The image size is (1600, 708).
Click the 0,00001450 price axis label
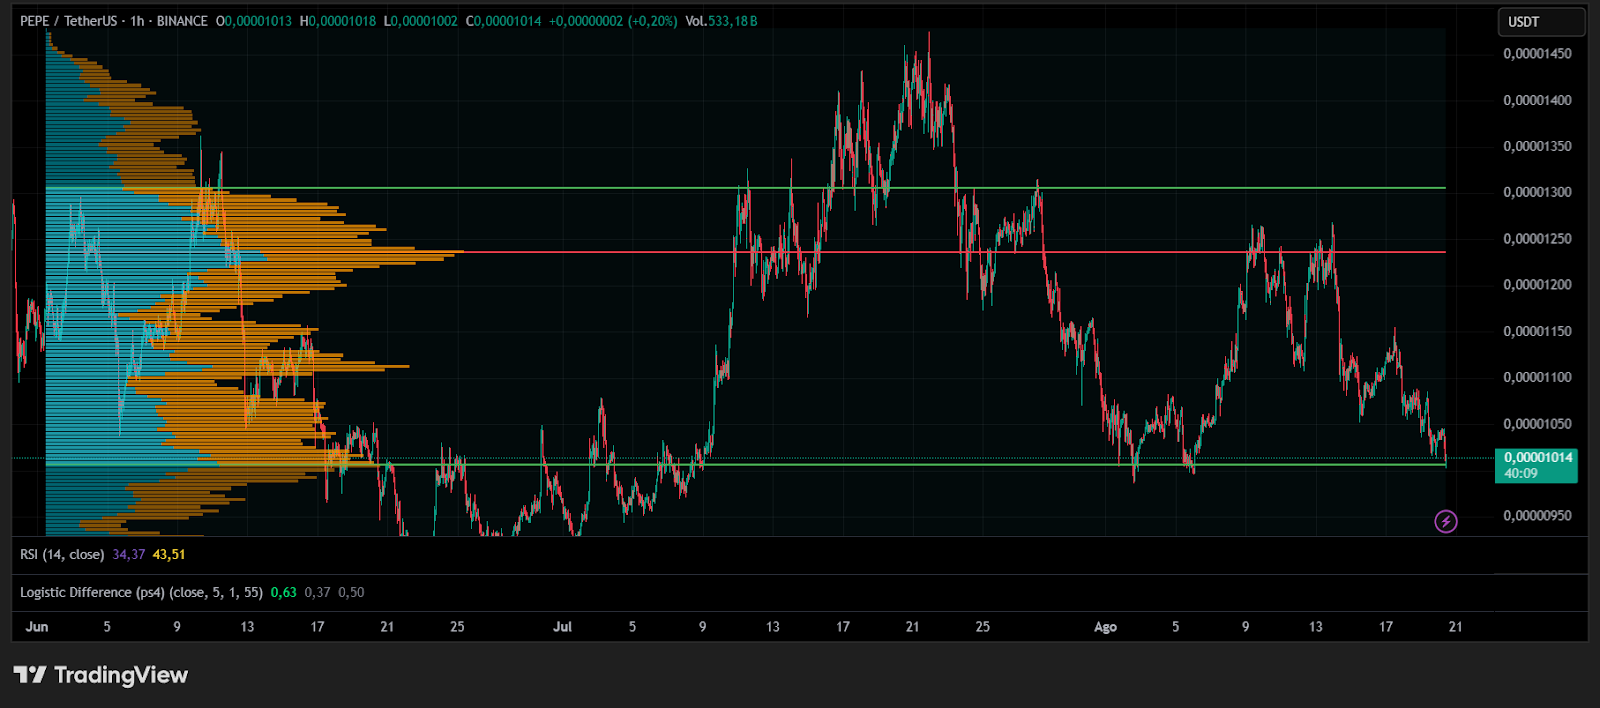[1537, 54]
